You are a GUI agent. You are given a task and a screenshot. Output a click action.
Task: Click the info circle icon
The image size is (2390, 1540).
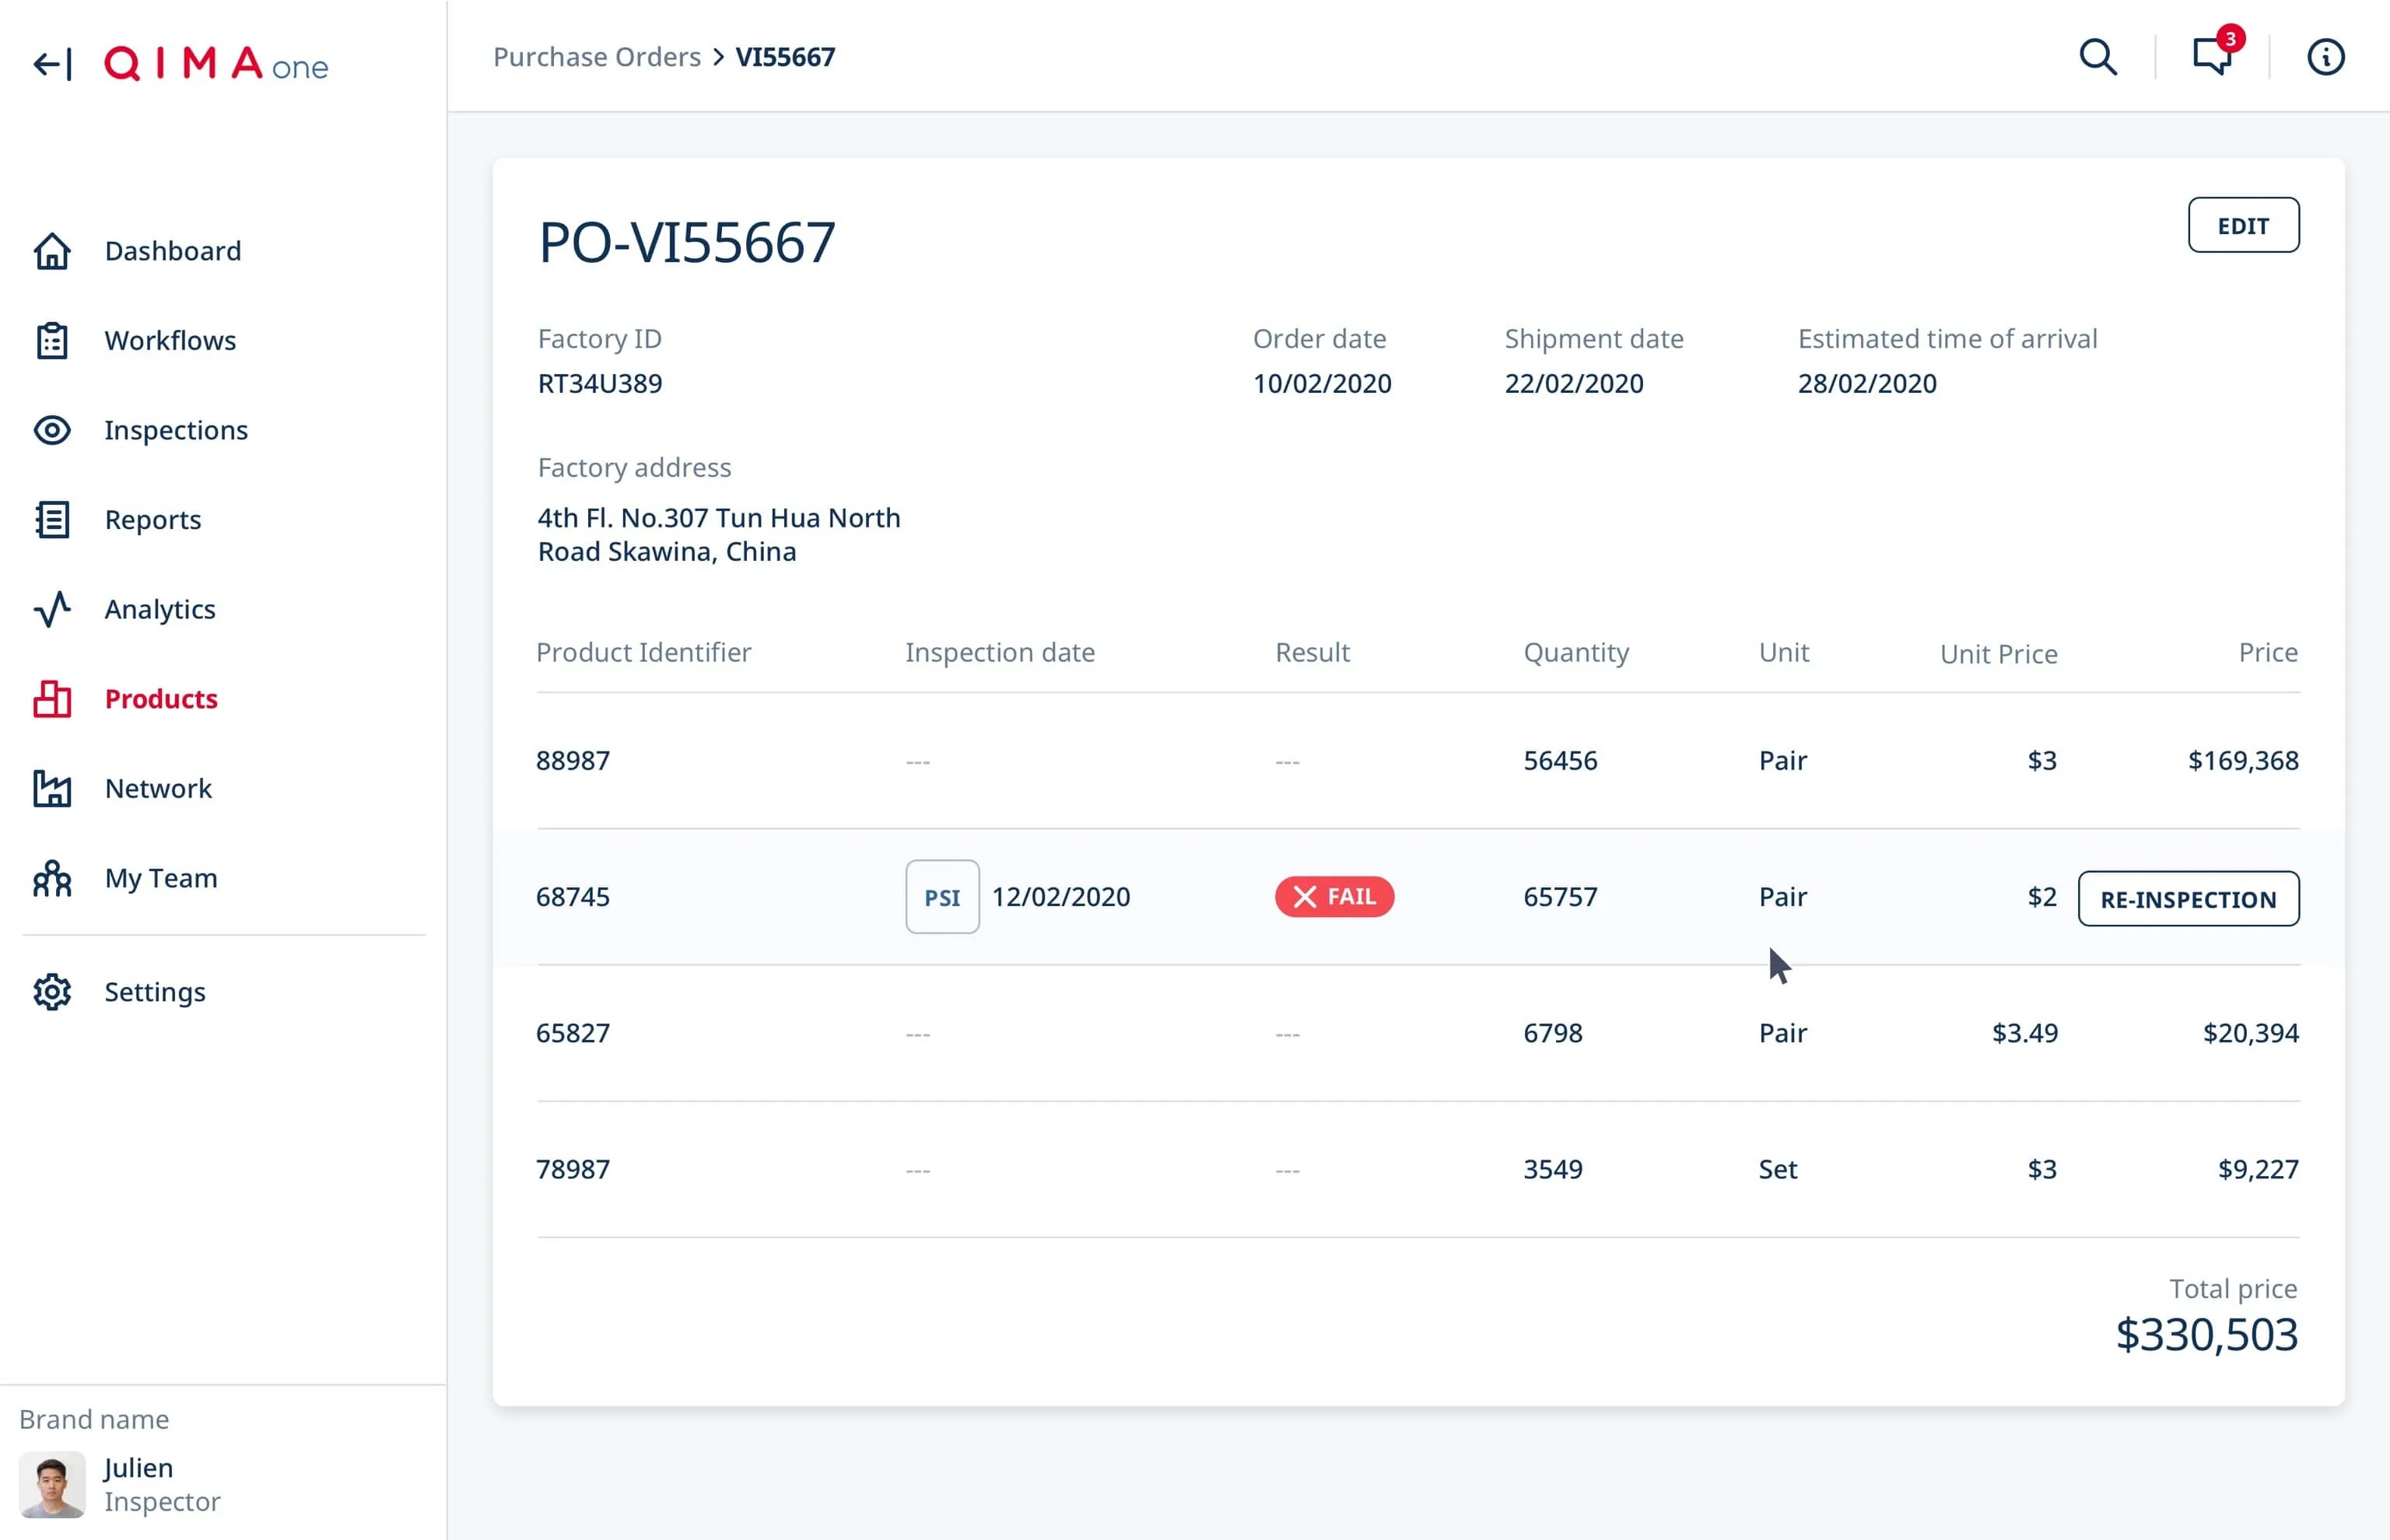2325,58
